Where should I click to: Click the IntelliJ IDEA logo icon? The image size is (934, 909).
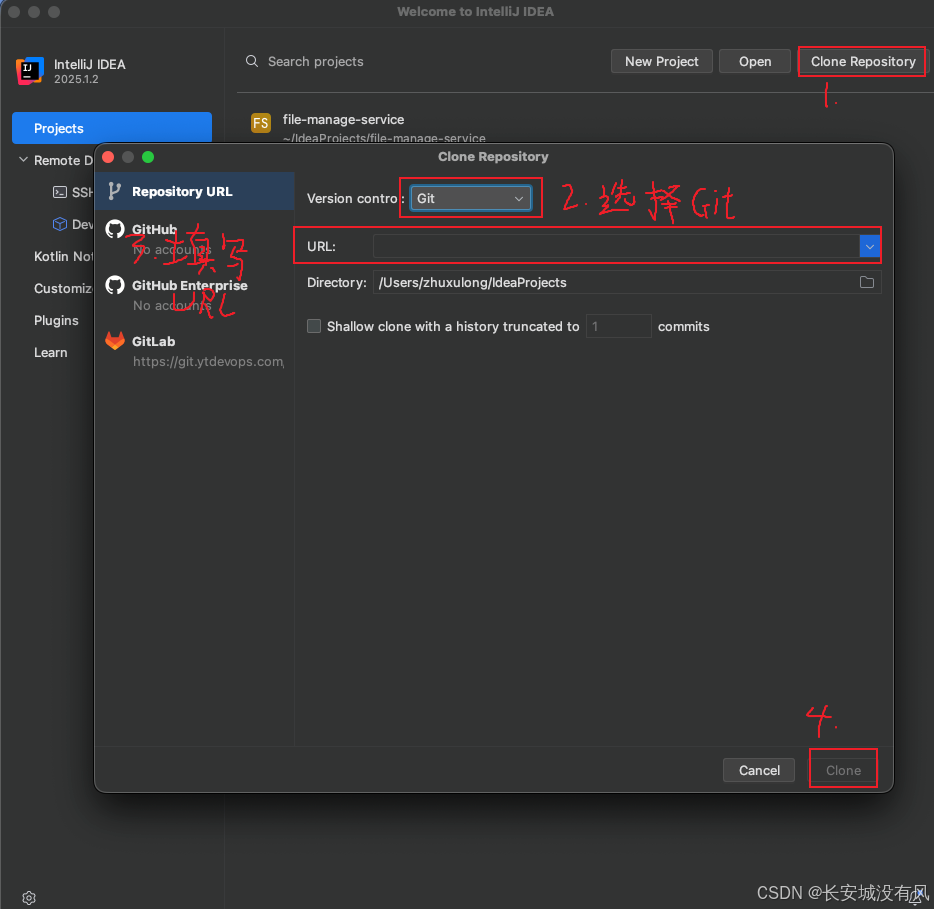(x=29, y=71)
